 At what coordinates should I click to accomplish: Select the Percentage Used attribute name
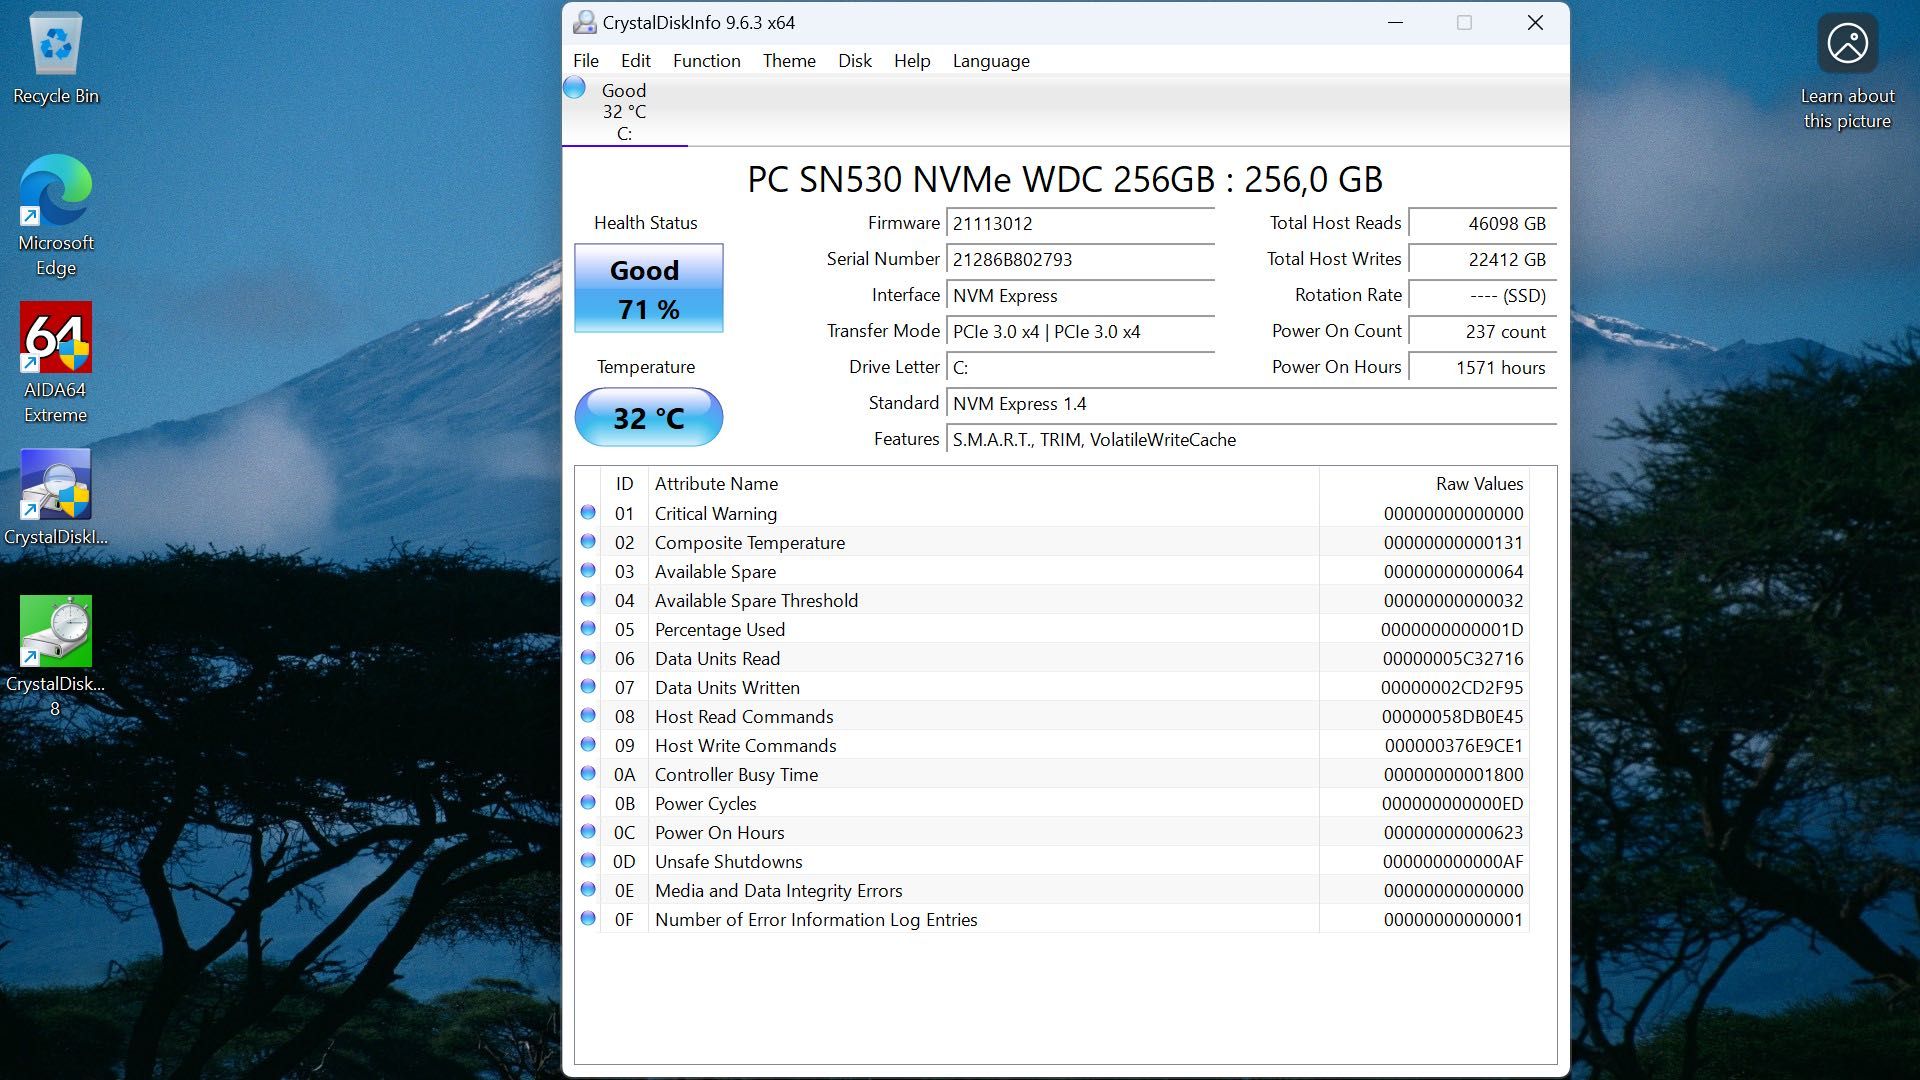pos(720,630)
